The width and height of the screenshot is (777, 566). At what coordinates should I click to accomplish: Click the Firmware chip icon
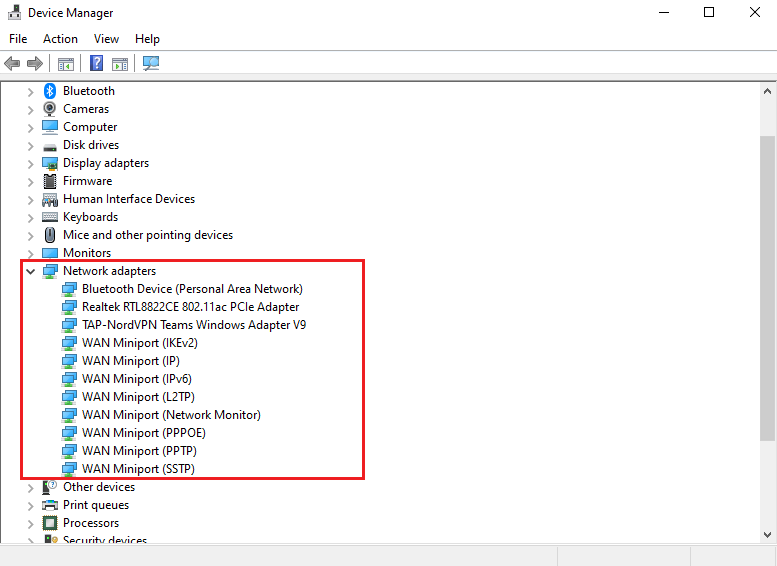(x=50, y=181)
